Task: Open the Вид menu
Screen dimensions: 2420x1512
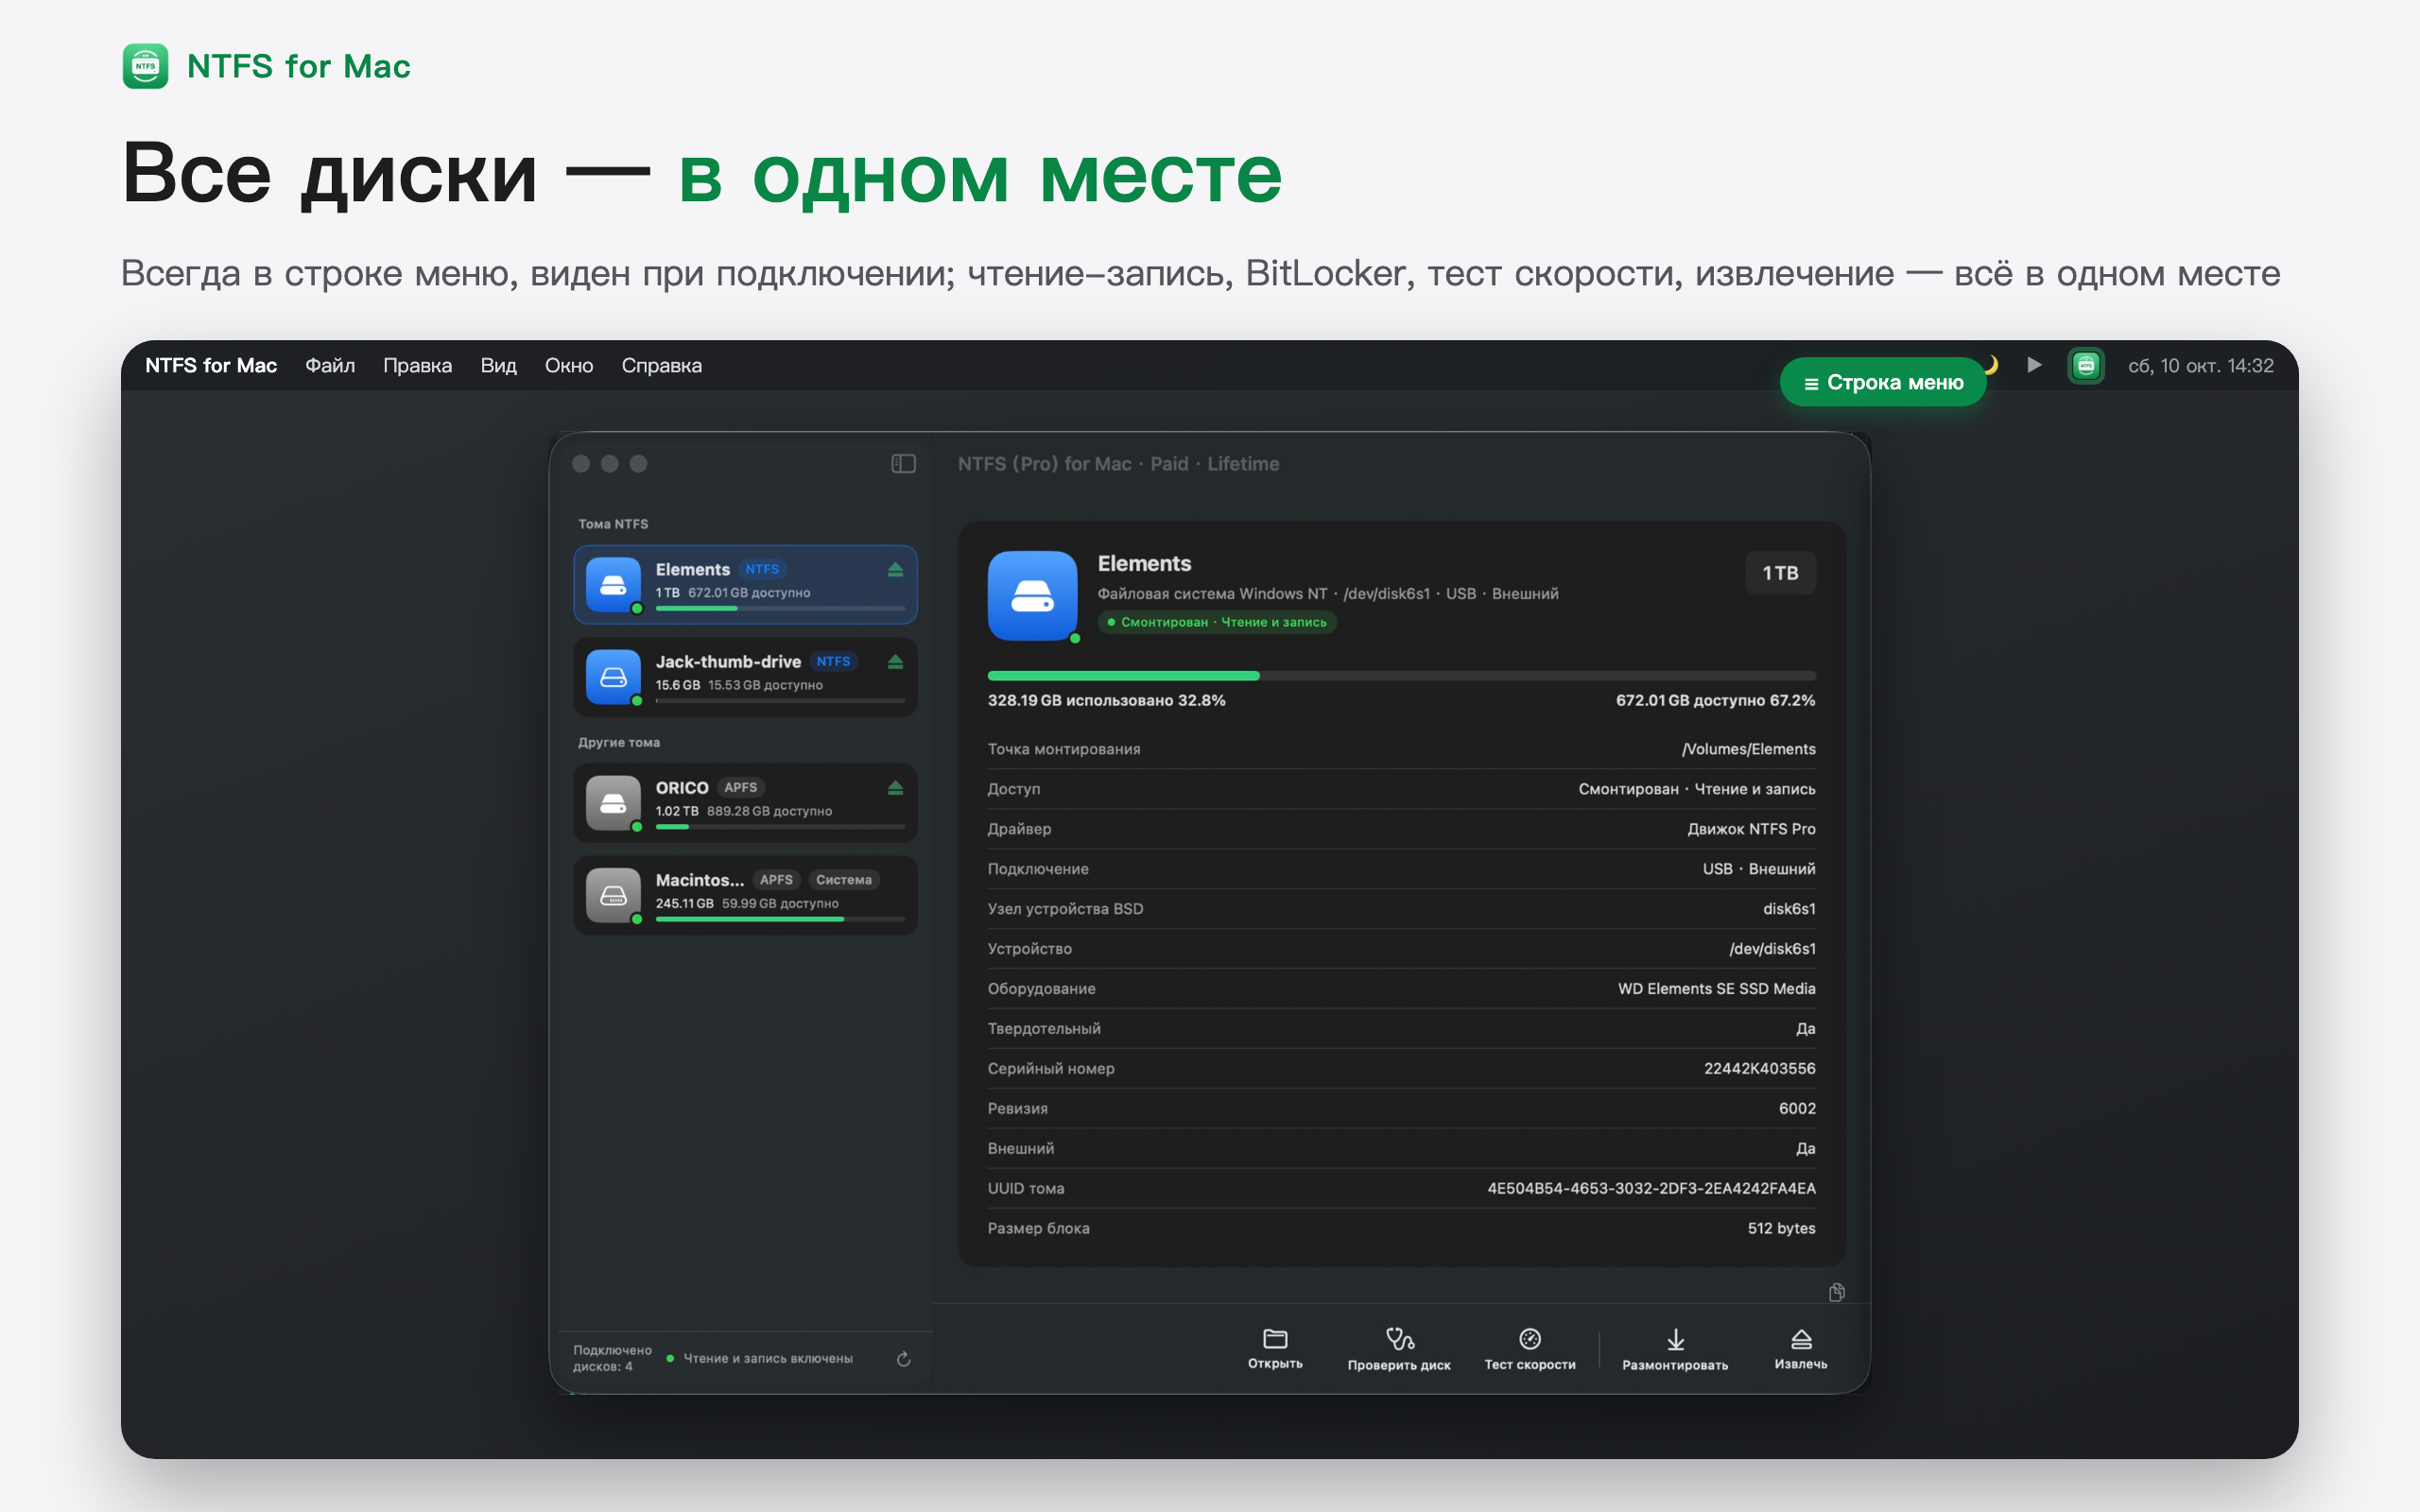Action: [498, 365]
